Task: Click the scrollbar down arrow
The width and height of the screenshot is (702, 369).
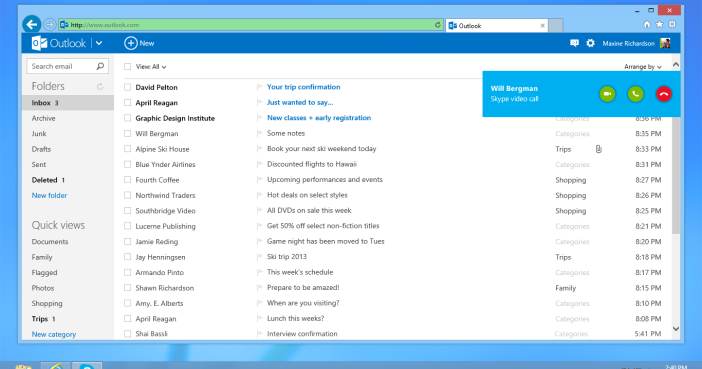Action: pyautogui.click(x=676, y=329)
